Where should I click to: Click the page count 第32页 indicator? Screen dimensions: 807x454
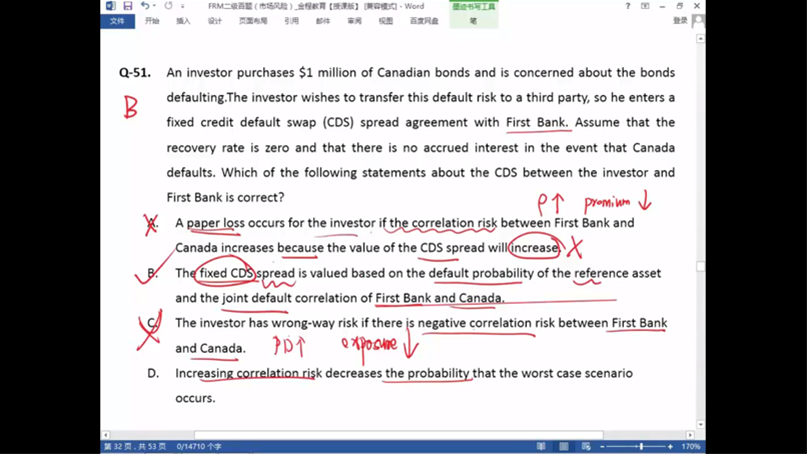(133, 447)
